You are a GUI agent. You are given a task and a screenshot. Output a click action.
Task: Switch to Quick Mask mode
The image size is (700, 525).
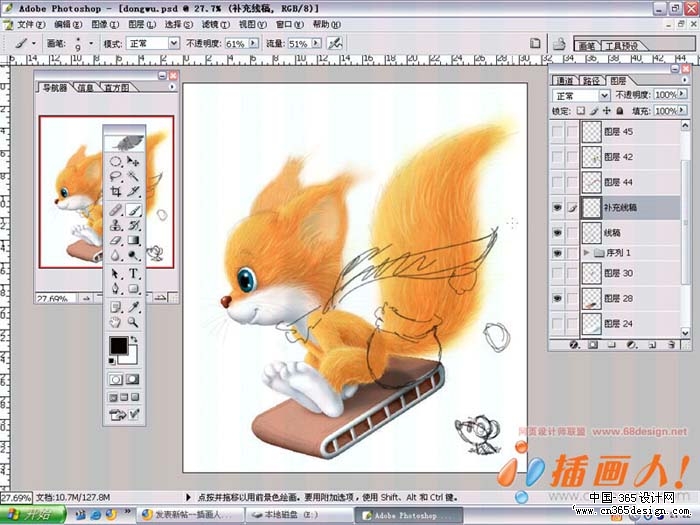[133, 379]
